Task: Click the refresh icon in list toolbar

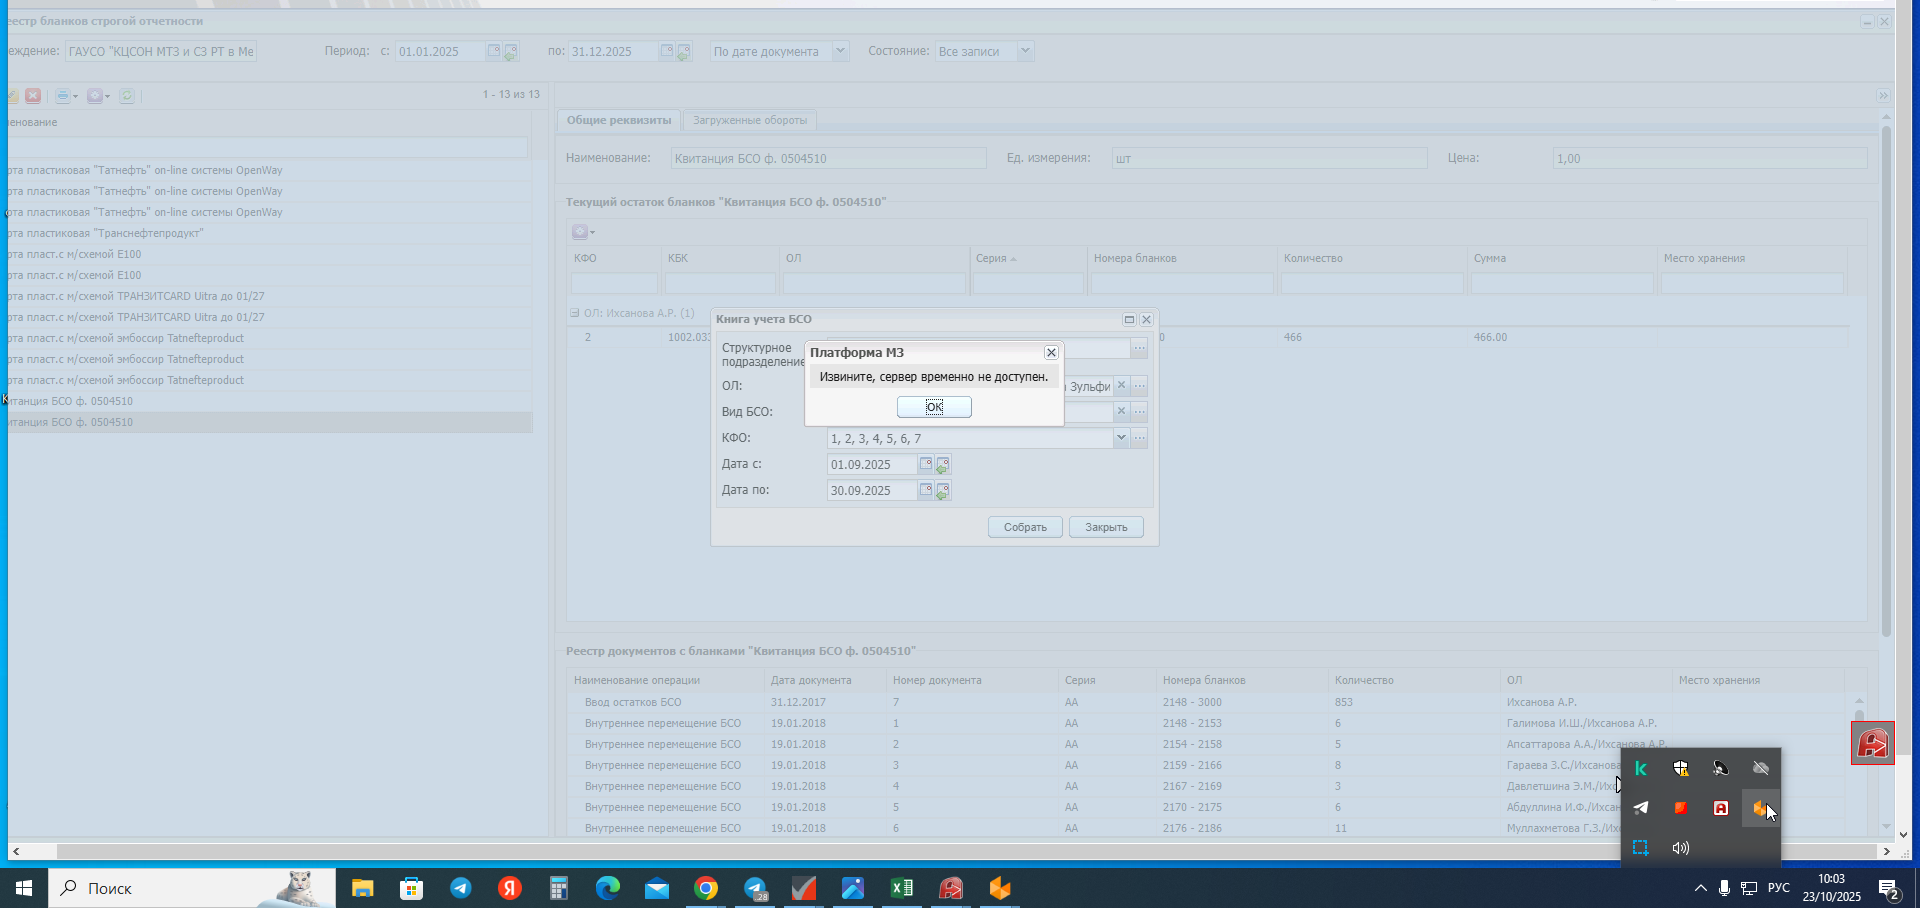Action: (x=127, y=96)
